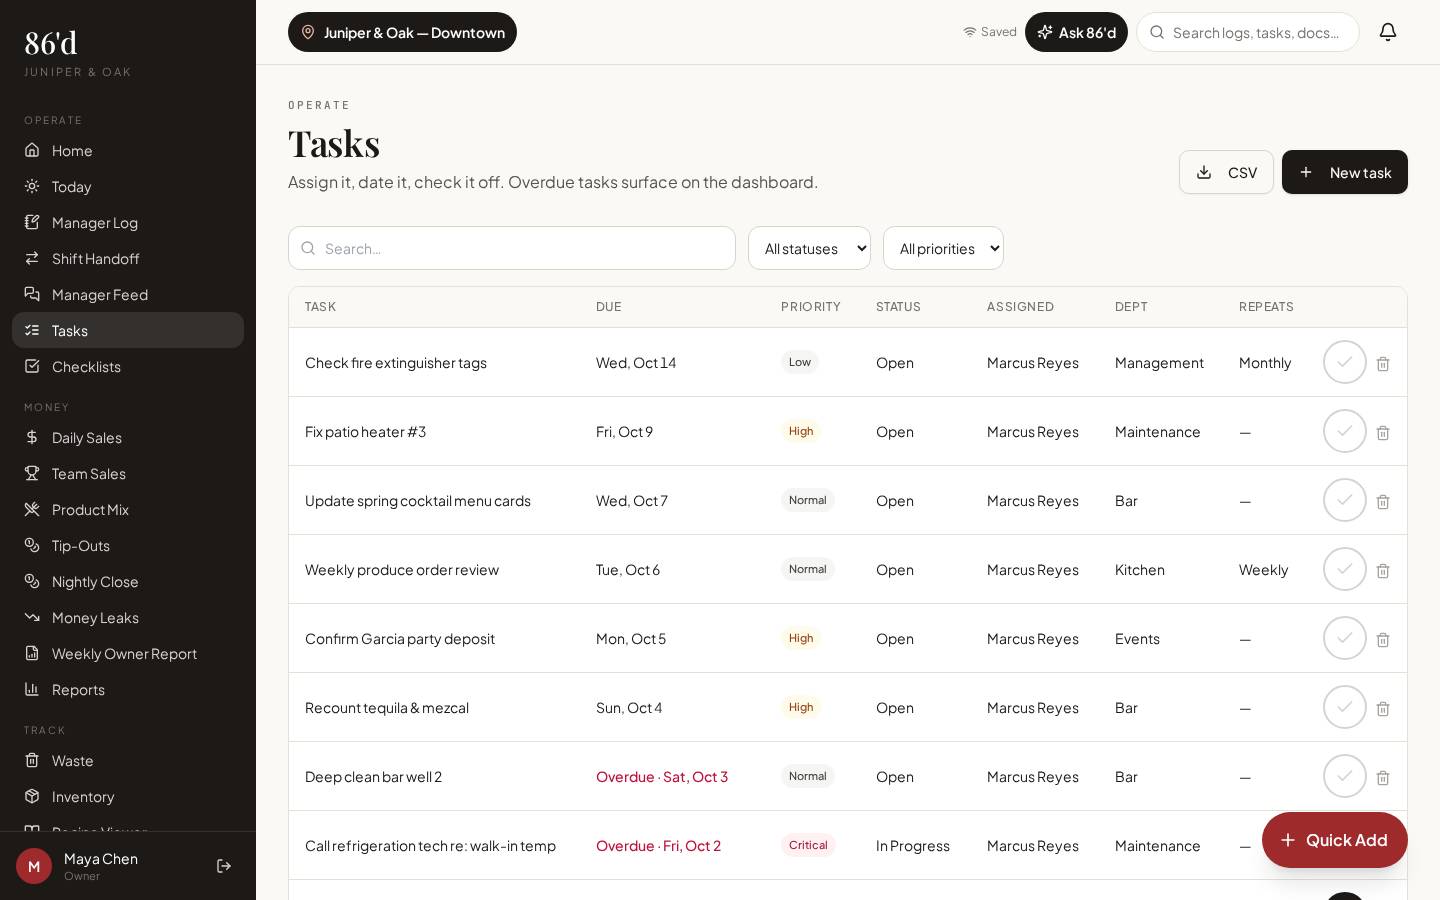Open Daily Sales in the Money section
Image resolution: width=1440 pixels, height=900 pixels.
pos(128,437)
